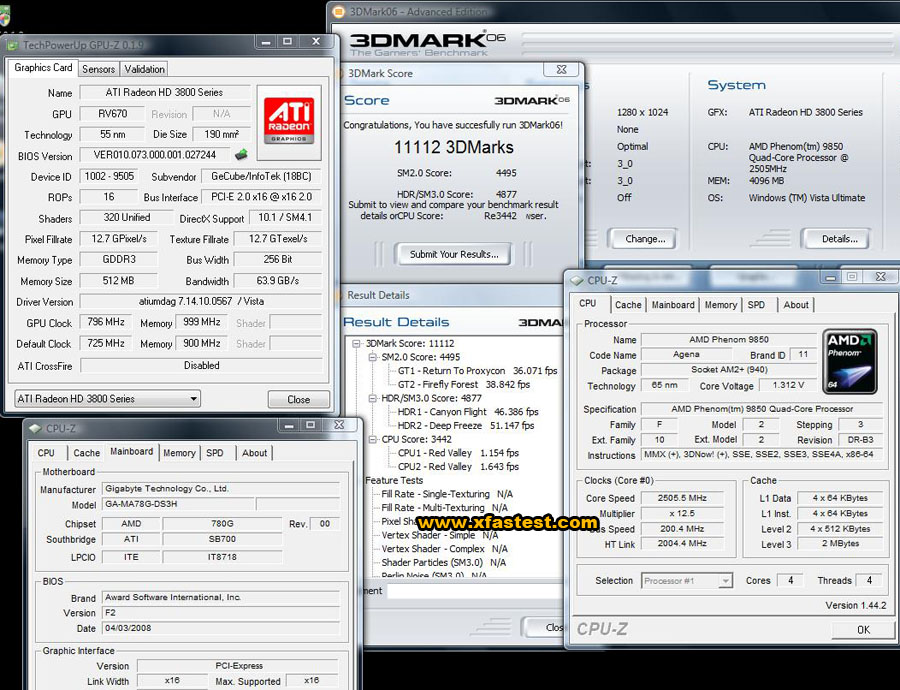Open SPD tab in CPU-Z processor window

tap(756, 305)
